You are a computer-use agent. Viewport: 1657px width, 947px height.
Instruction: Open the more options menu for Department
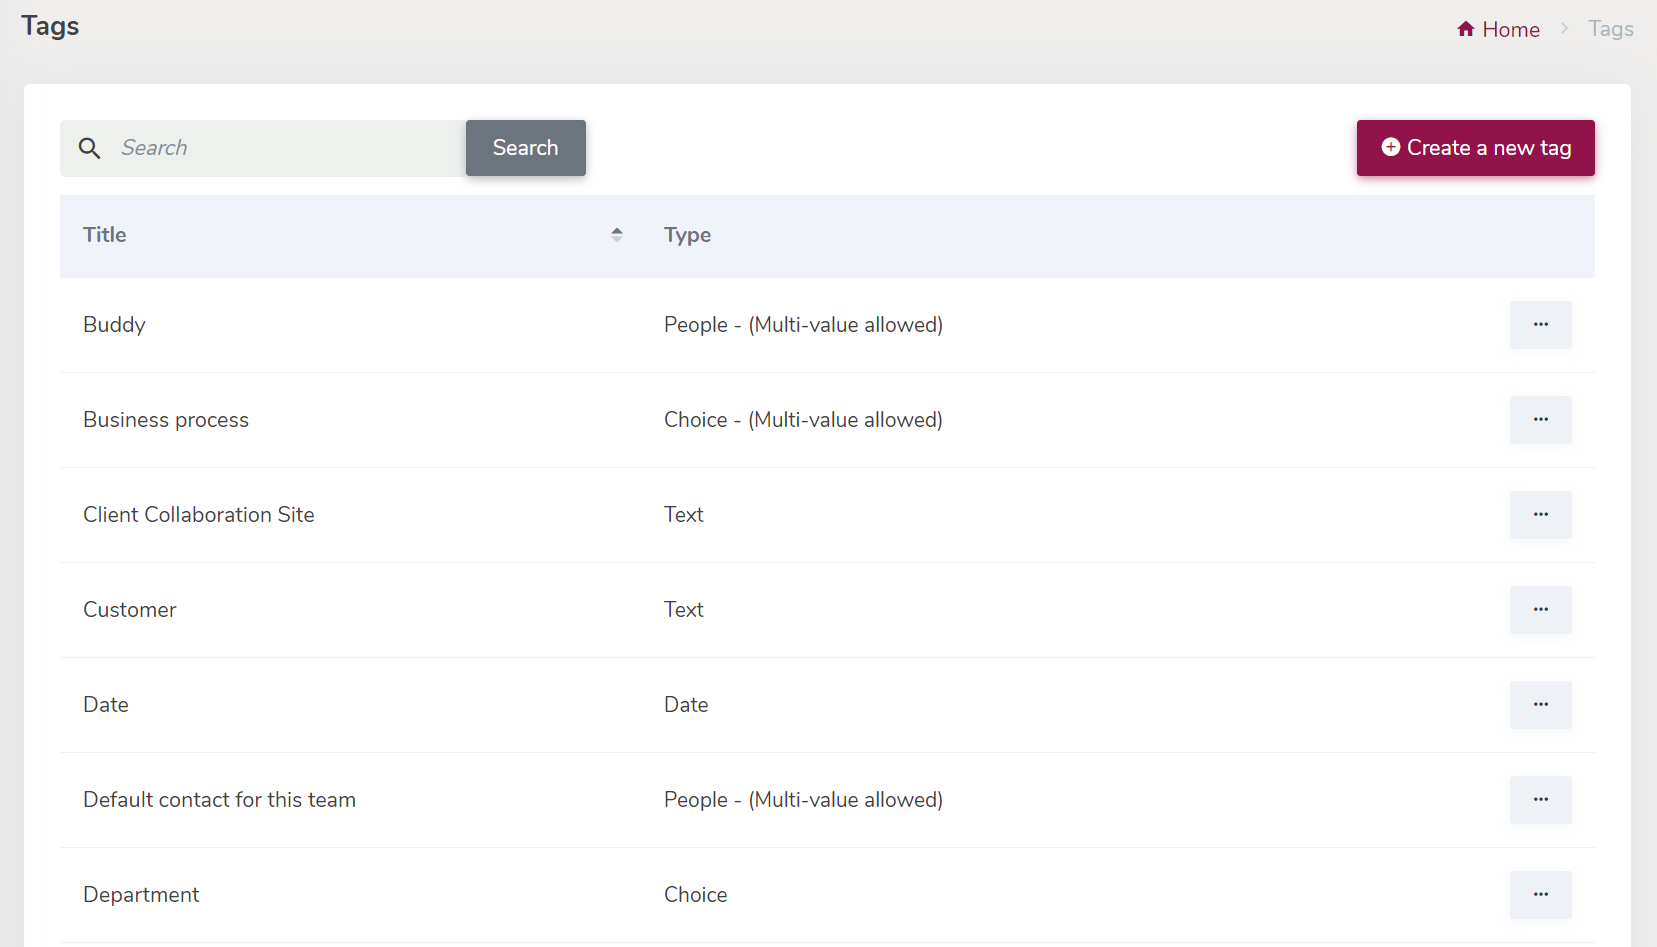pyautogui.click(x=1540, y=895)
